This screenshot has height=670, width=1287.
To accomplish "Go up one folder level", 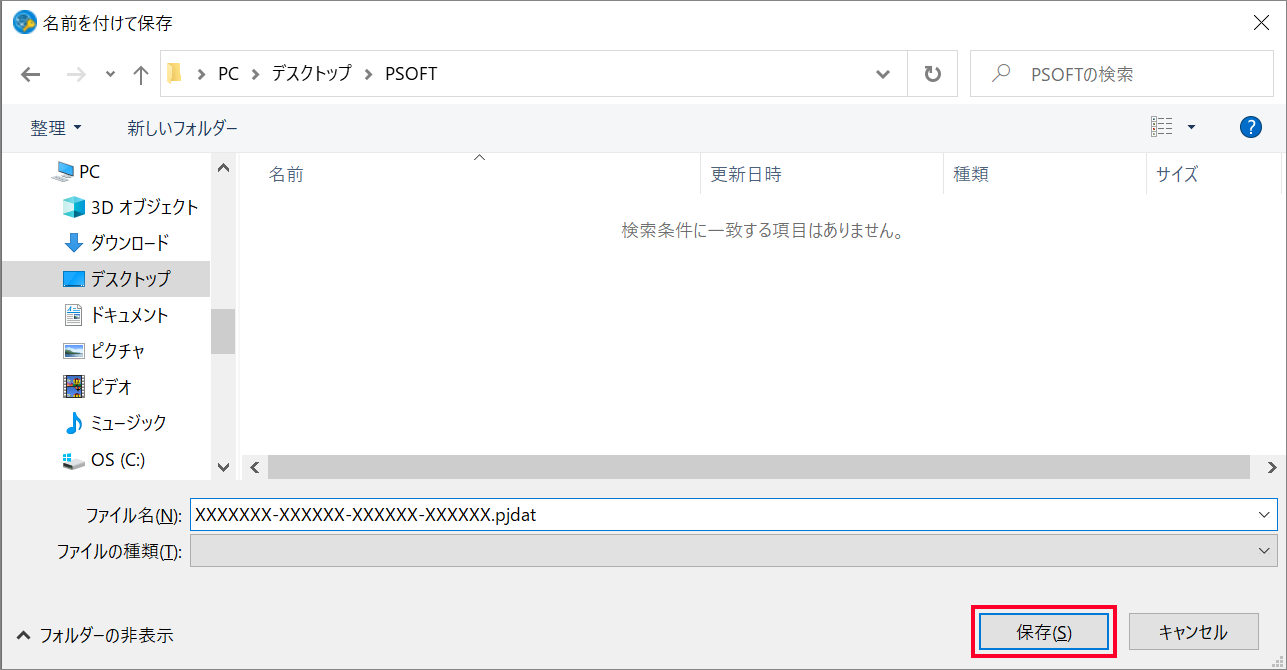I will pos(141,74).
